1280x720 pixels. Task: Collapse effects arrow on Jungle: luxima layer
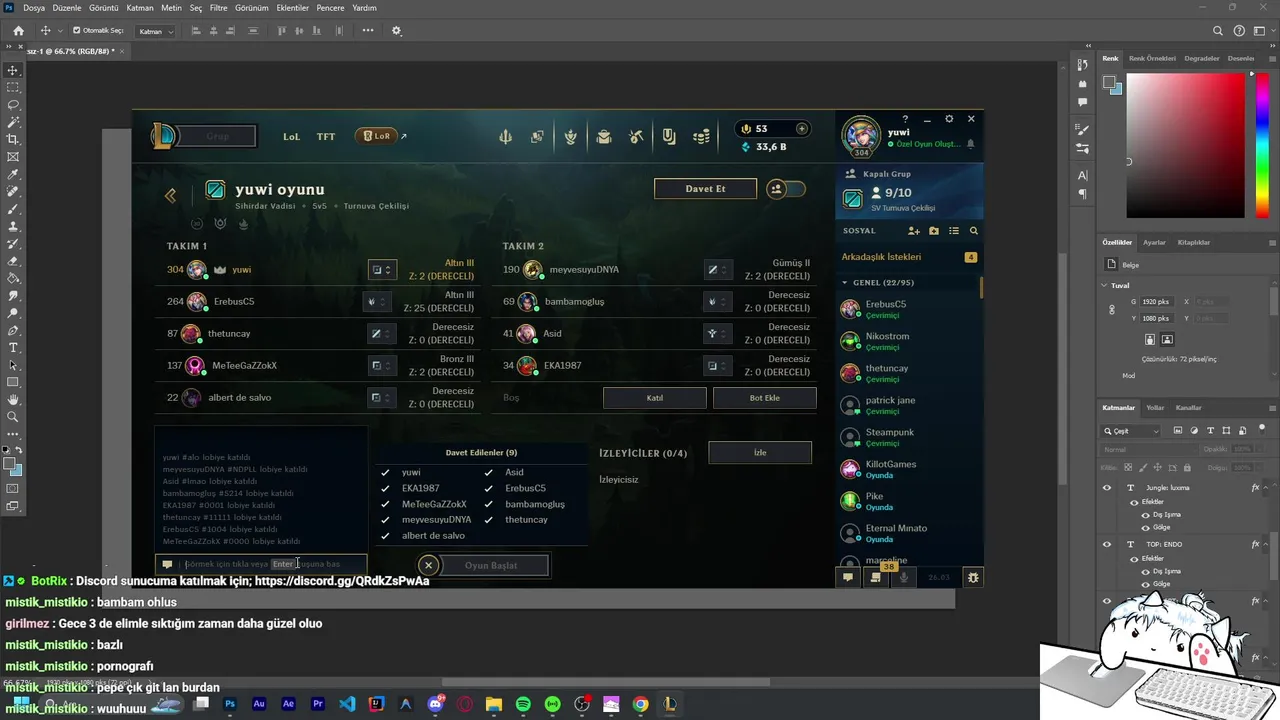coord(1267,488)
